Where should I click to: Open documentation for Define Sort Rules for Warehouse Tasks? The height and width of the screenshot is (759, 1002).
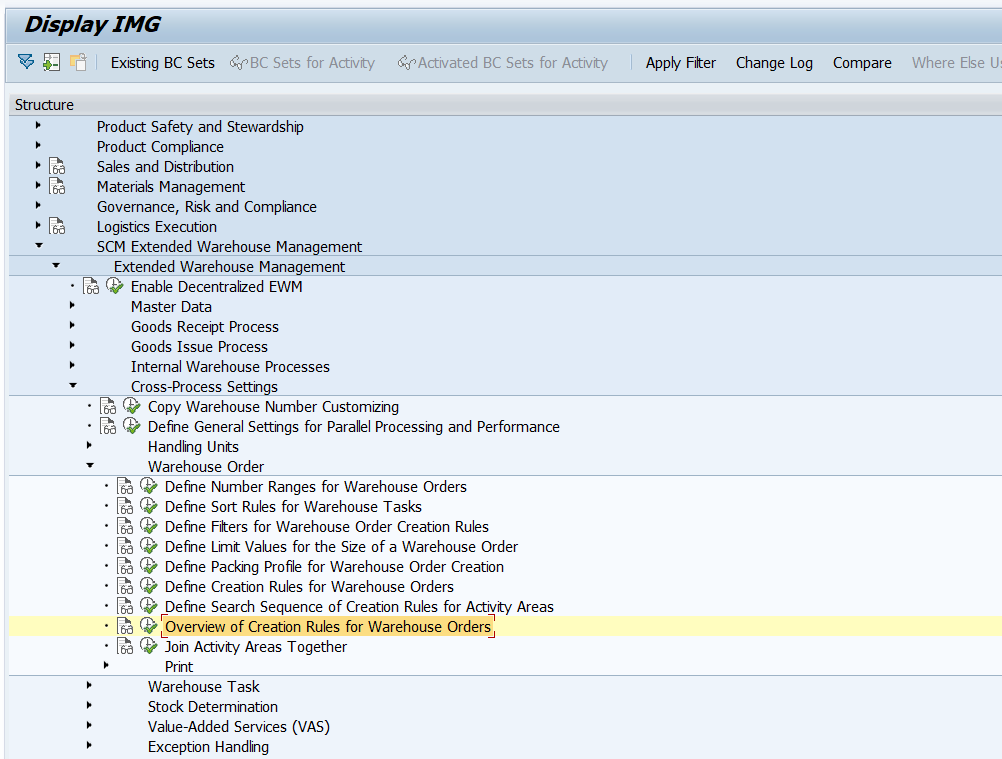pos(125,507)
